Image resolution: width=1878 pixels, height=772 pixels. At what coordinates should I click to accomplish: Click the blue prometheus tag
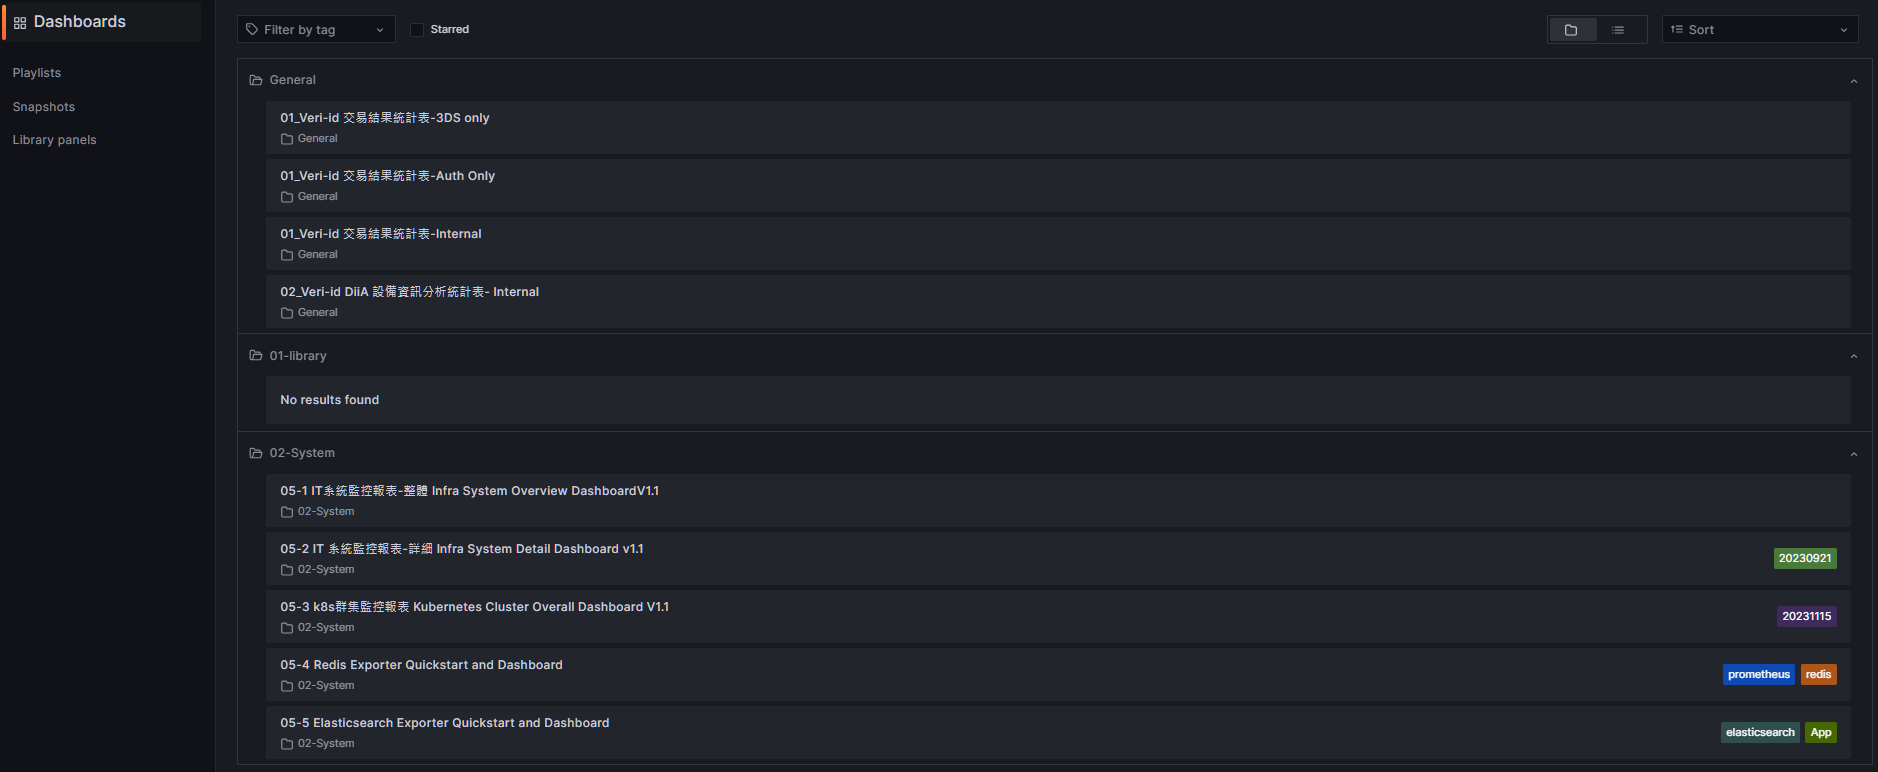(x=1758, y=675)
